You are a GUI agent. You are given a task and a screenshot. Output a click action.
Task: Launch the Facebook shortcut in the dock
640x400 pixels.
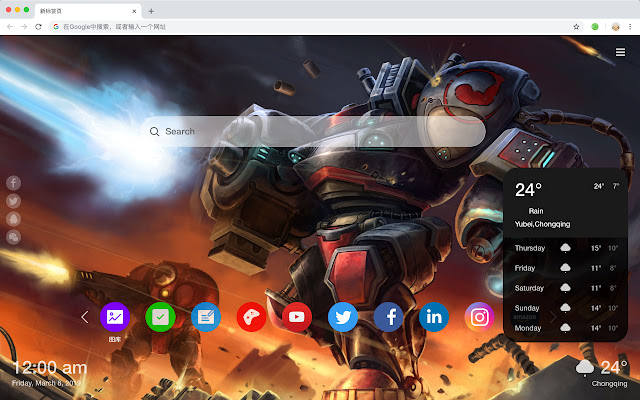388,317
